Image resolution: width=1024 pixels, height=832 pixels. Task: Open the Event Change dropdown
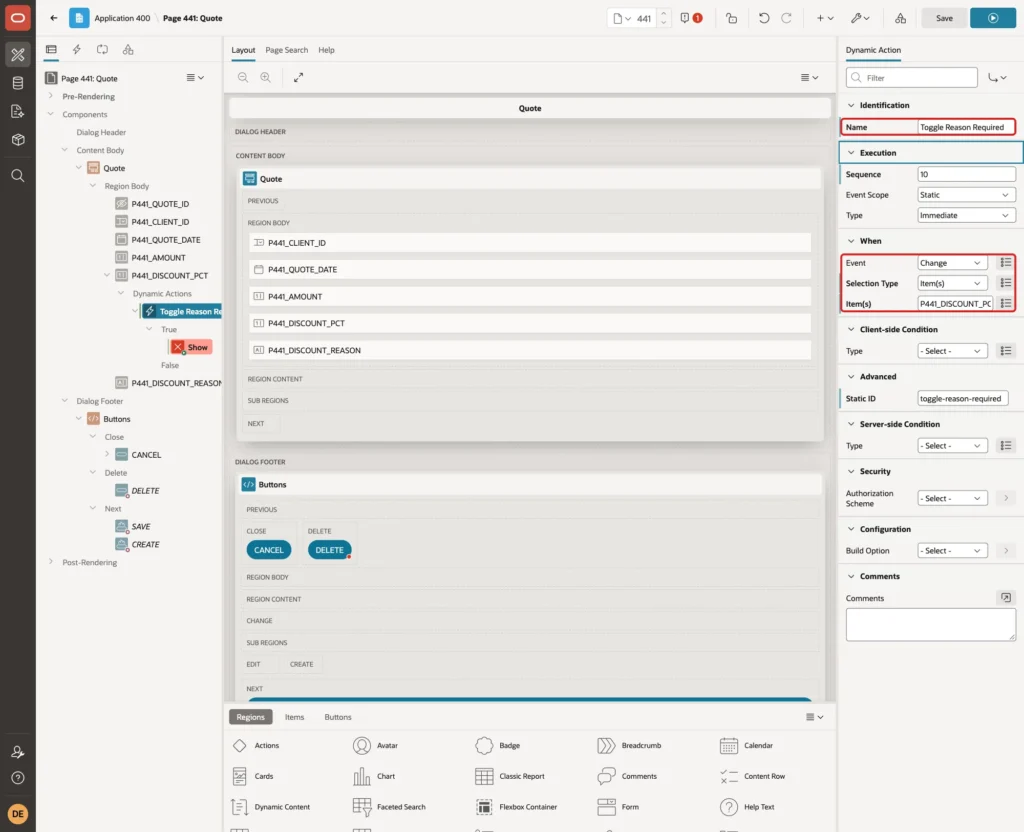tap(952, 263)
